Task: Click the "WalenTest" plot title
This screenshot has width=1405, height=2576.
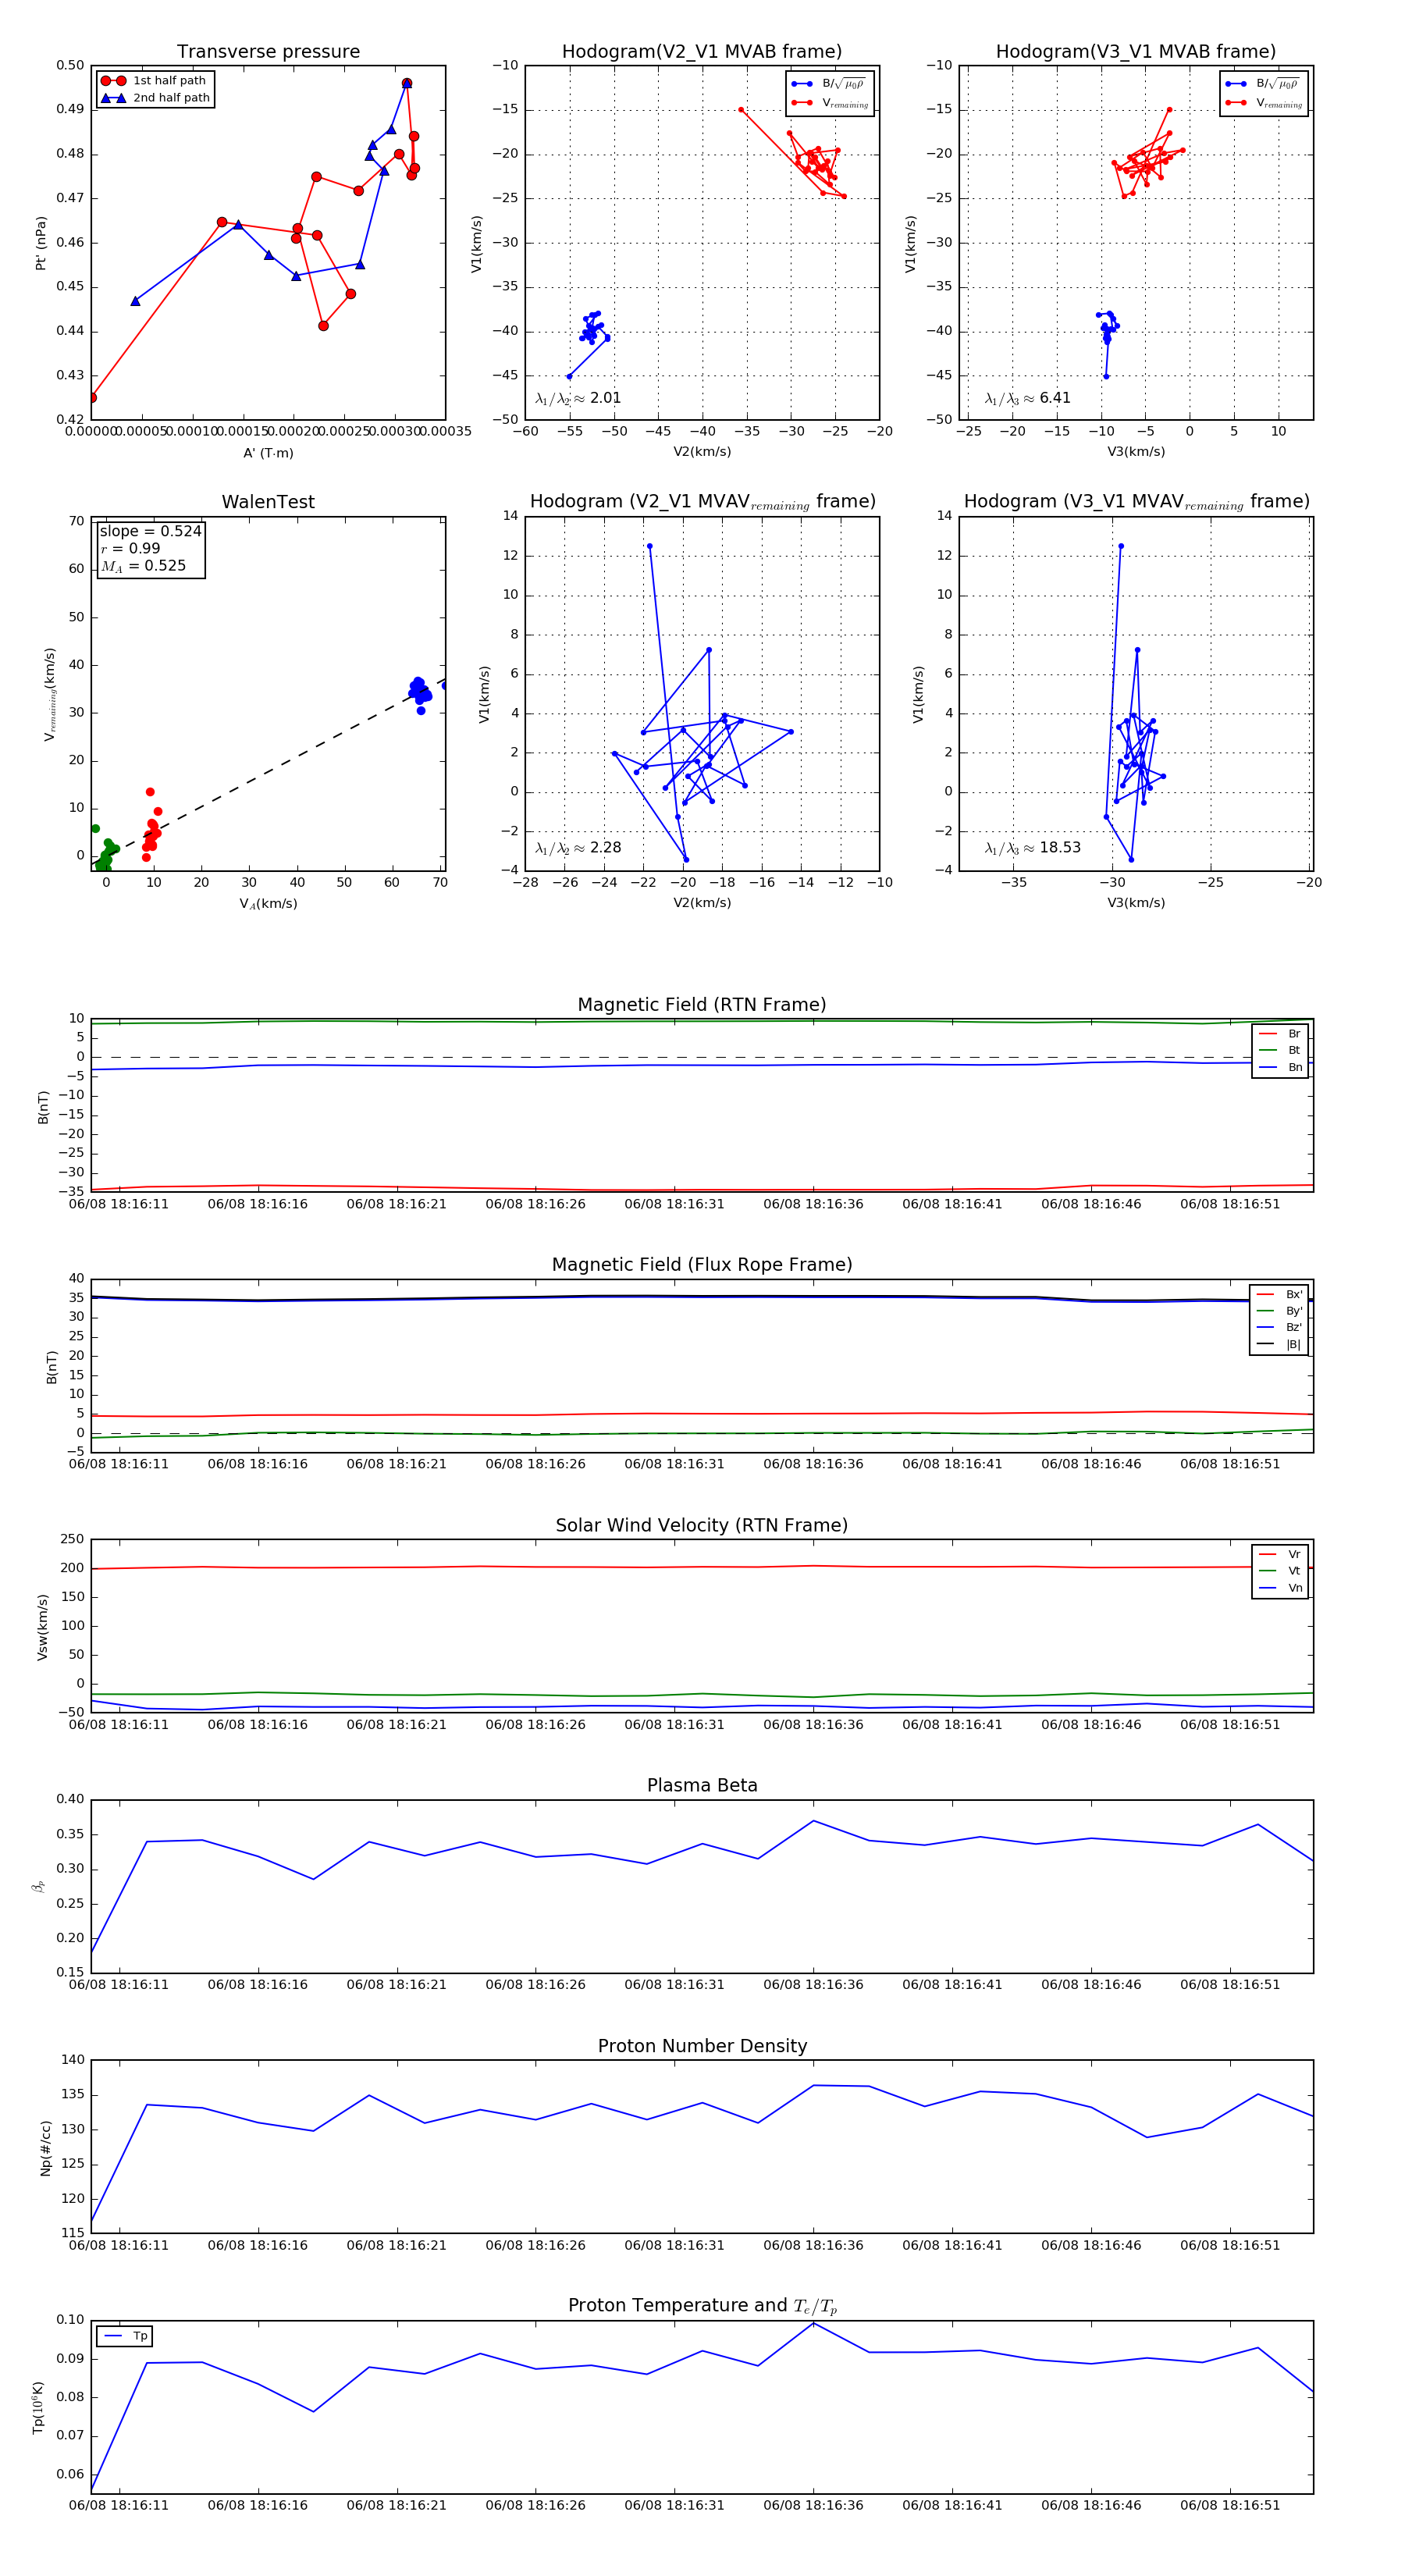Action: (268, 502)
